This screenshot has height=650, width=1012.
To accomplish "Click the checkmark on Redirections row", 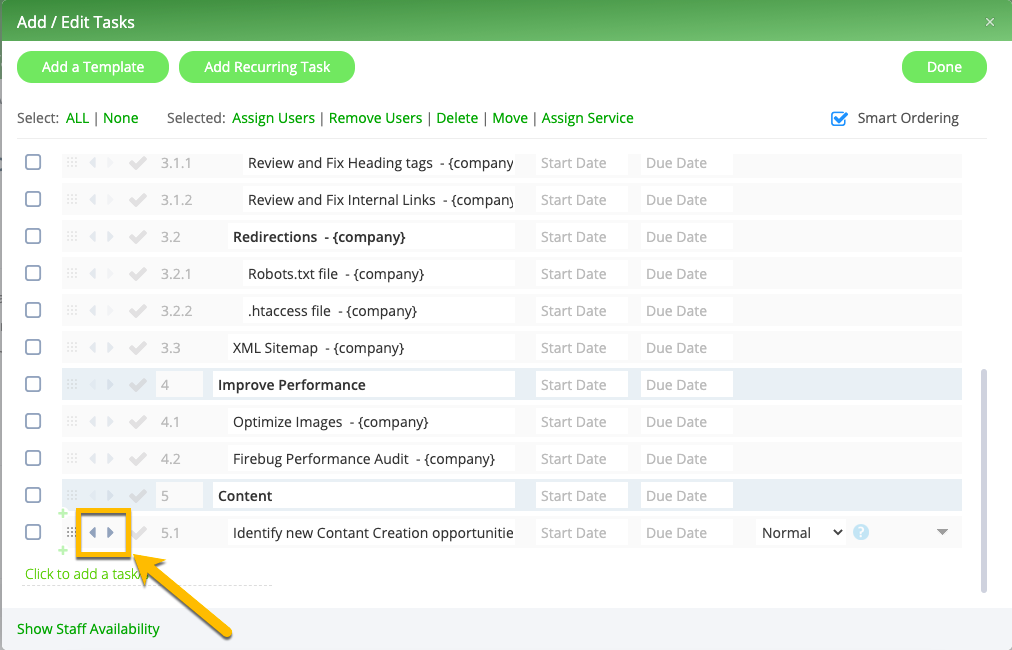I will click(137, 237).
